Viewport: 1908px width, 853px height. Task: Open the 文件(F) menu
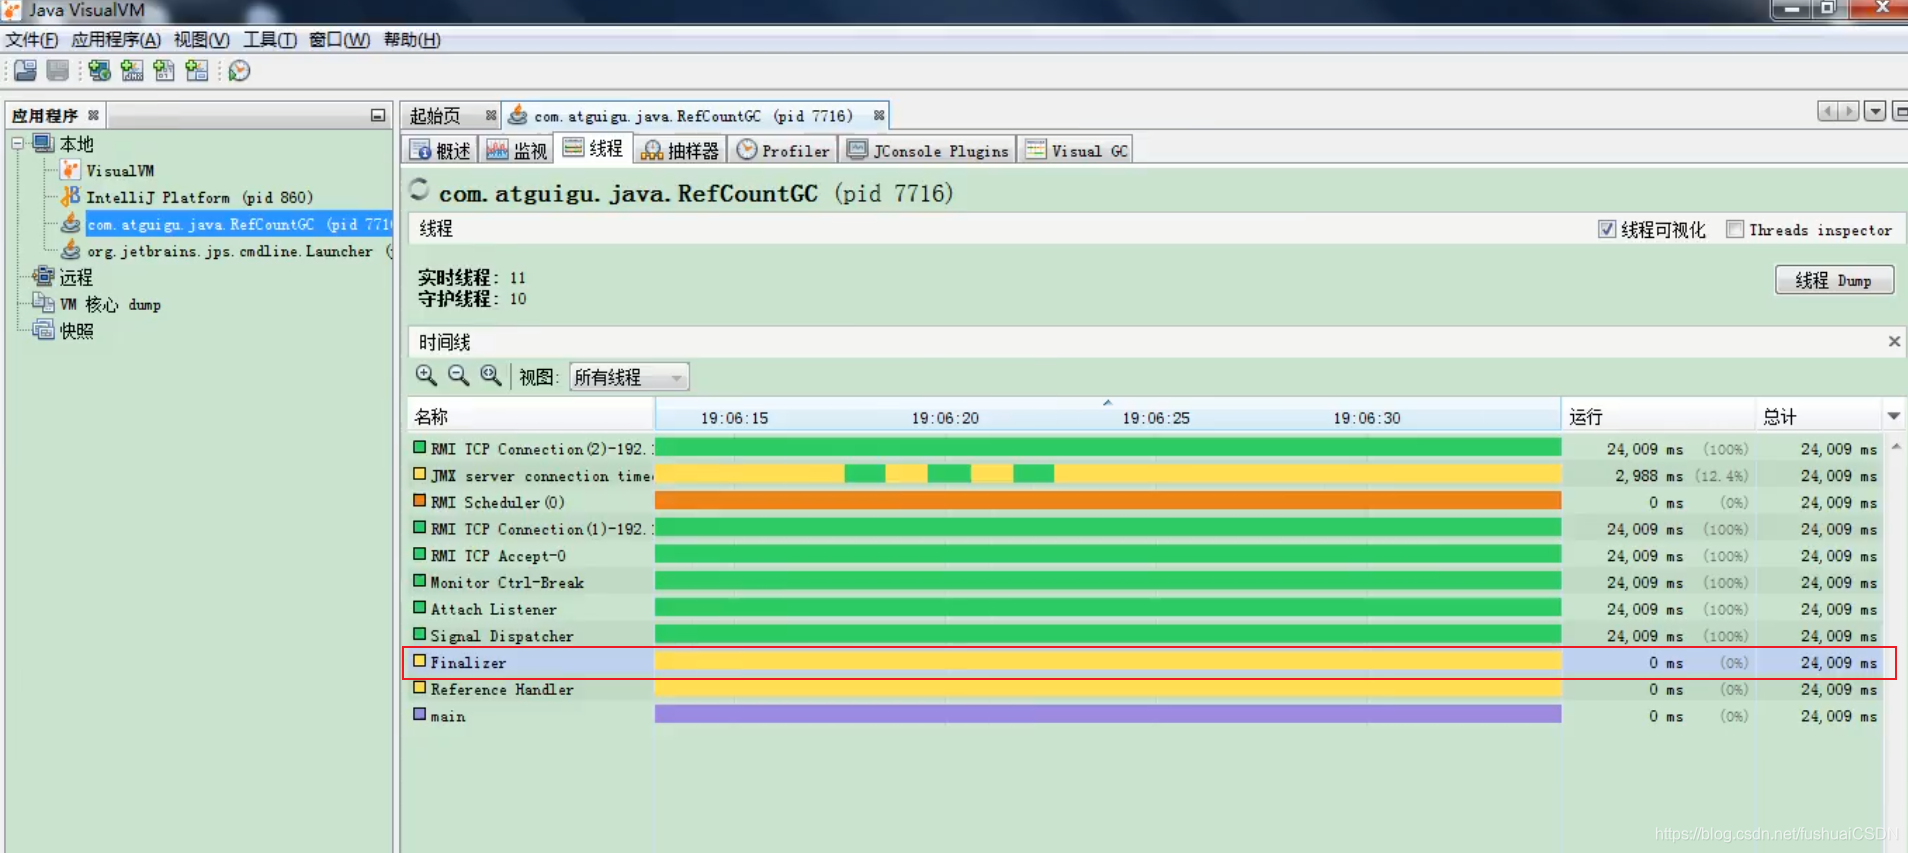click(32, 40)
